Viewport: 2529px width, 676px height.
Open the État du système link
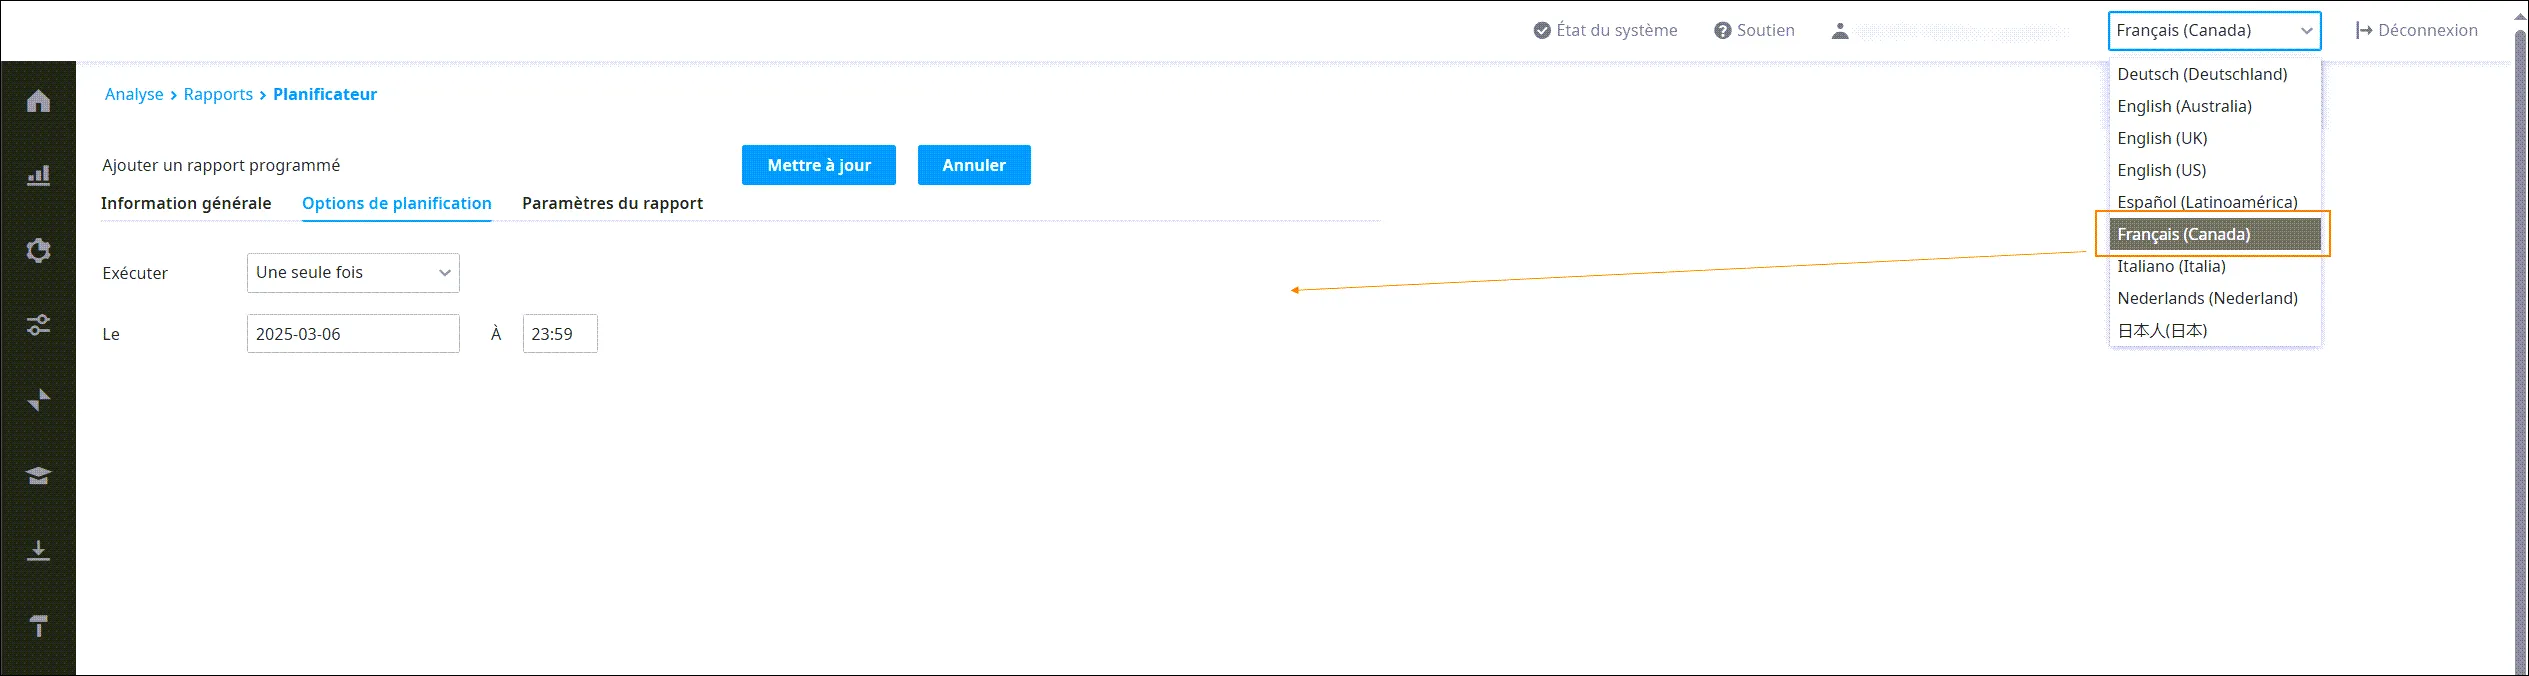point(1617,31)
